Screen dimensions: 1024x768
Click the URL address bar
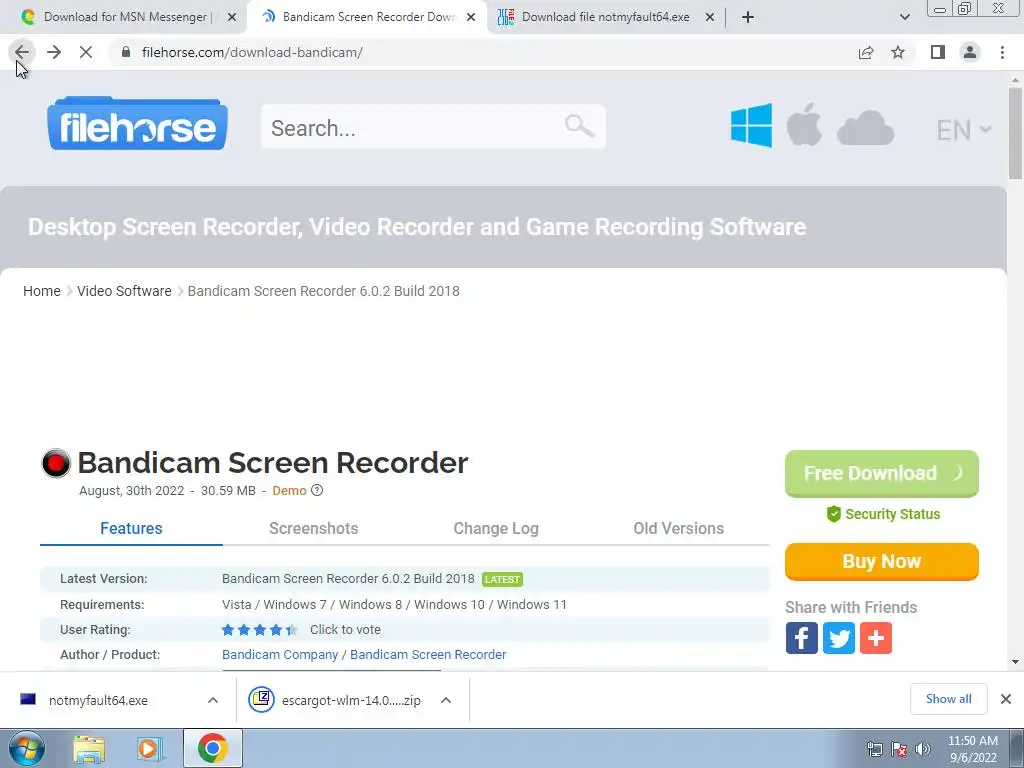(483, 52)
